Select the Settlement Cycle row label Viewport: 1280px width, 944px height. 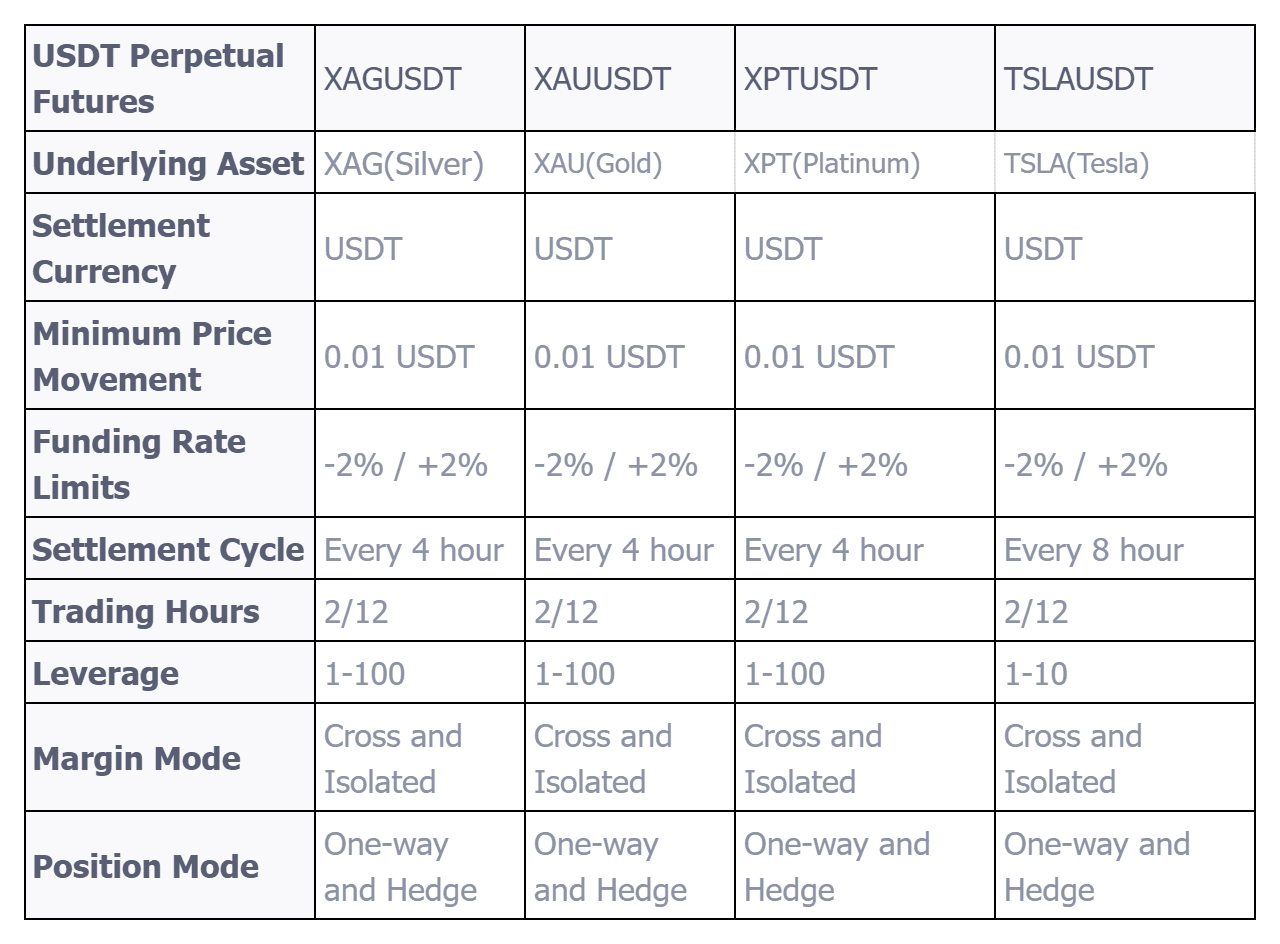pyautogui.click(x=168, y=549)
